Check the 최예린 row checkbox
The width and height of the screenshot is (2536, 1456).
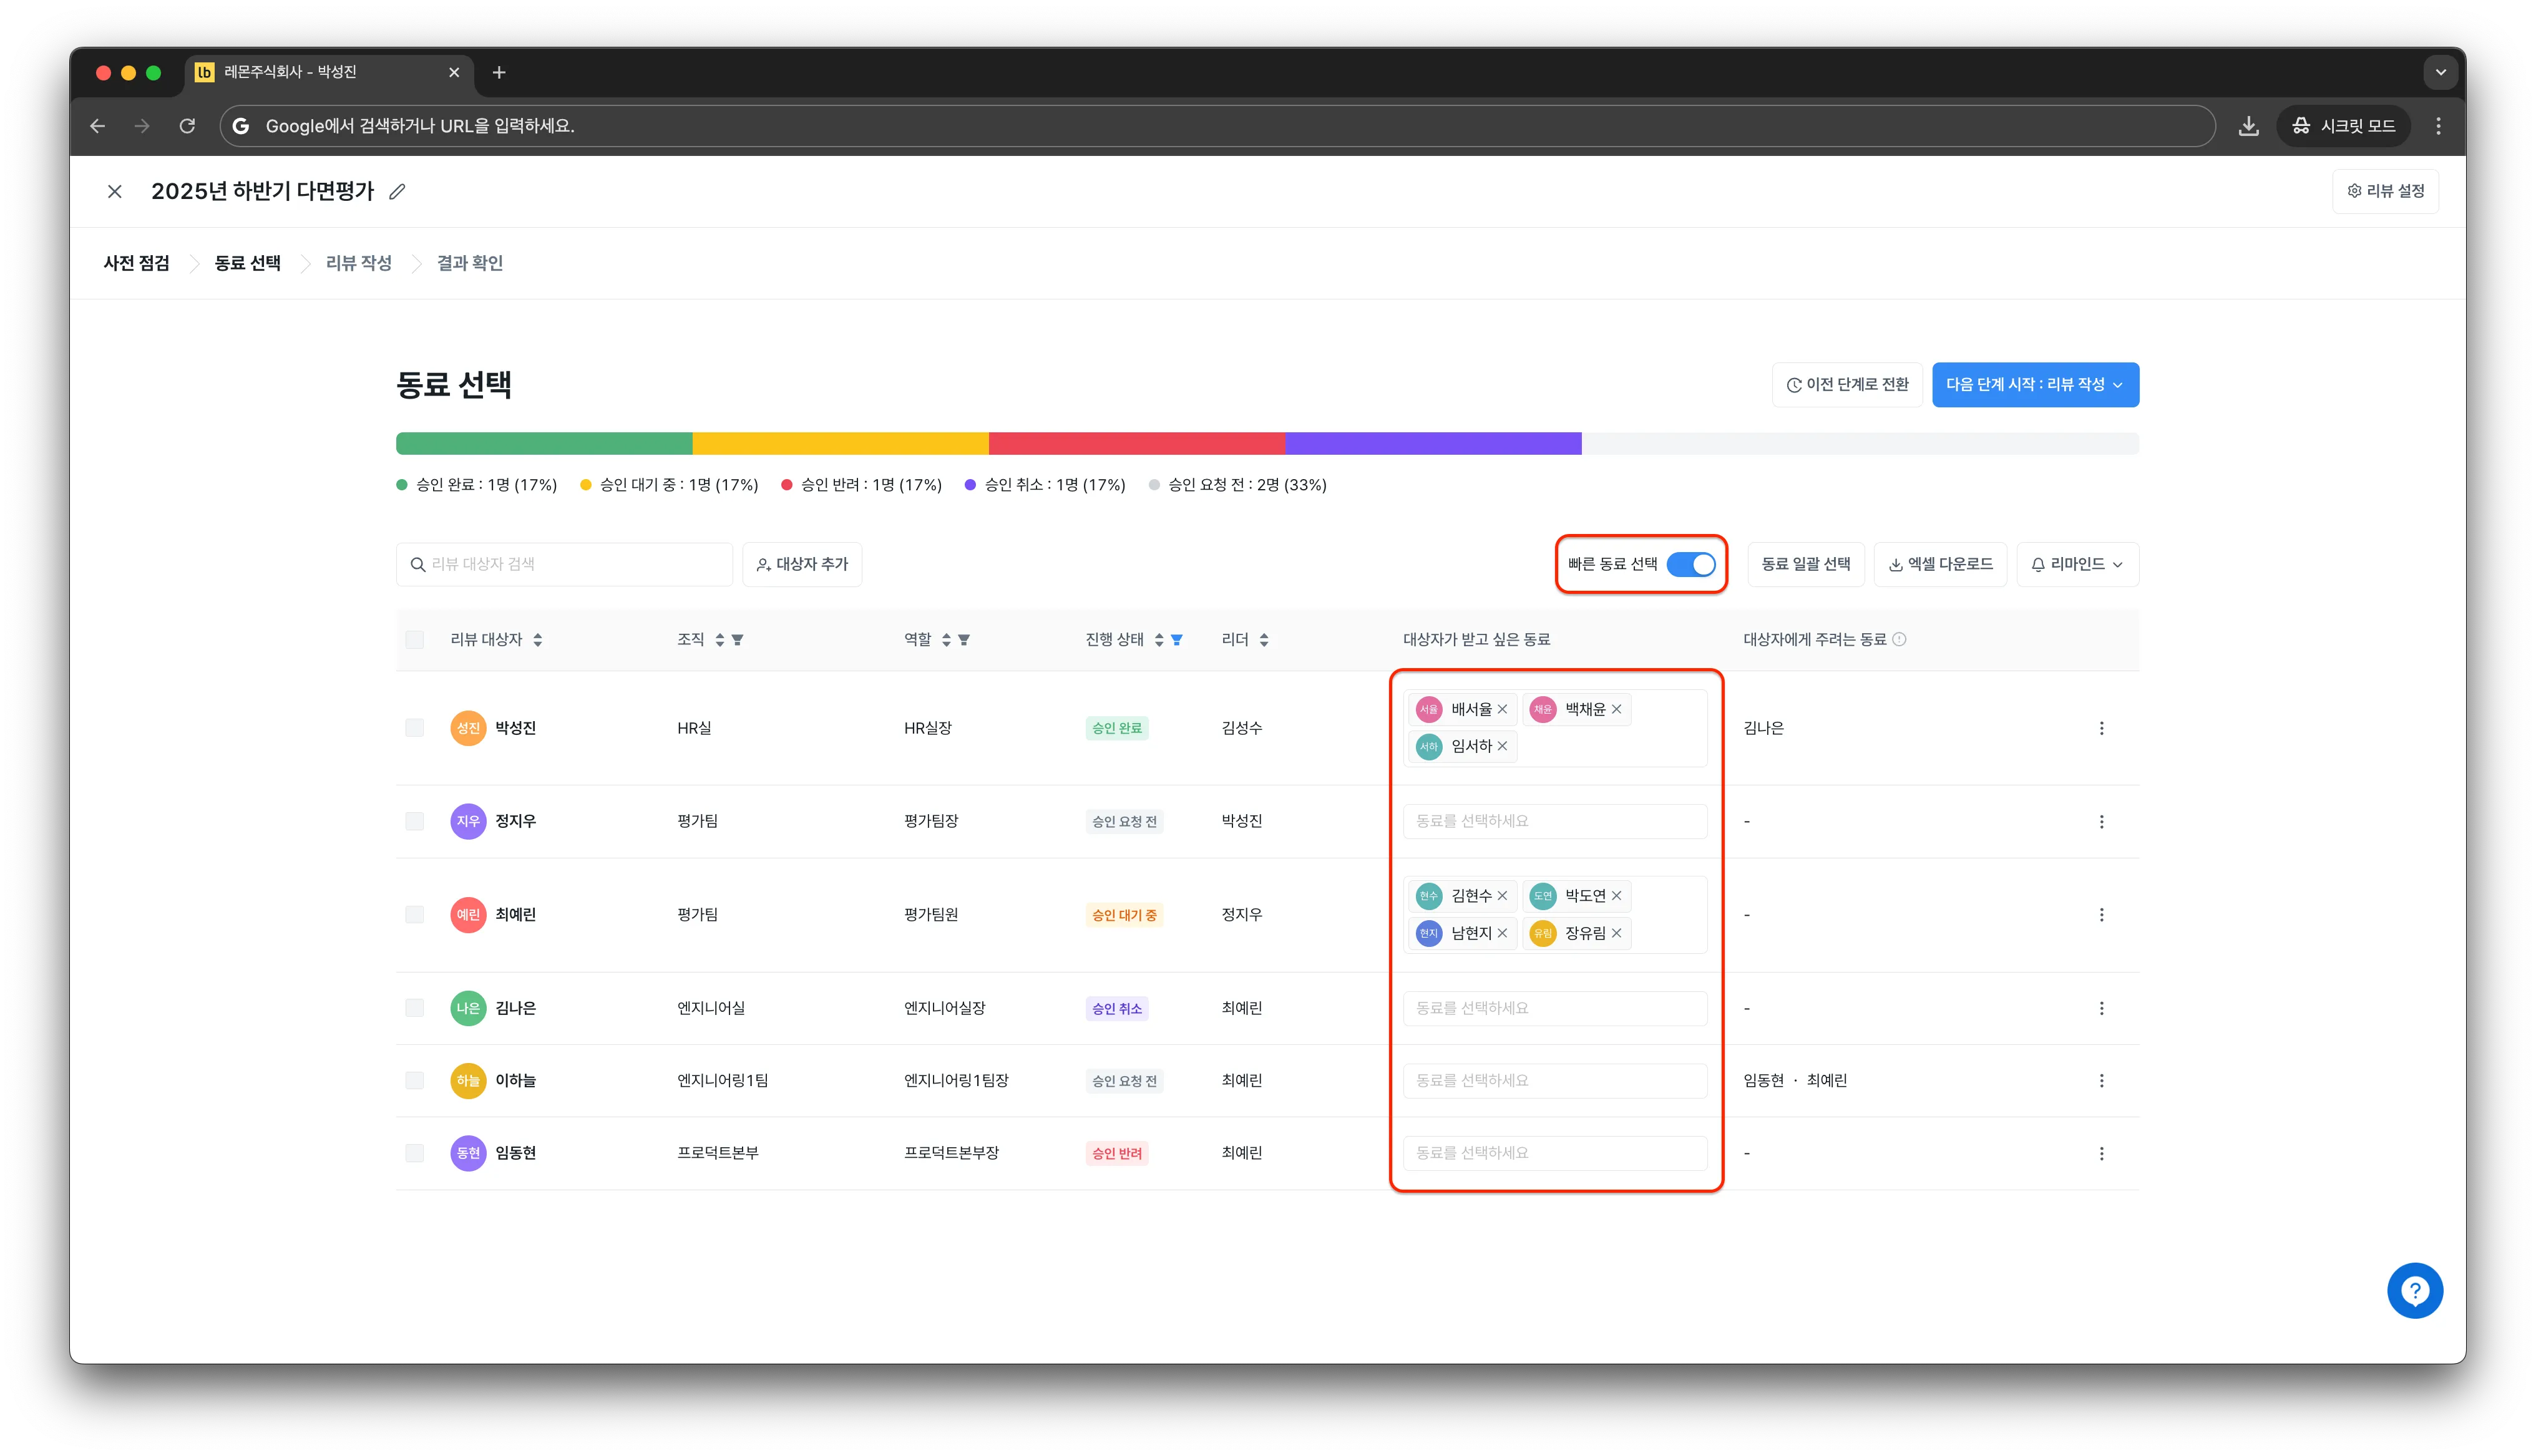pos(415,914)
